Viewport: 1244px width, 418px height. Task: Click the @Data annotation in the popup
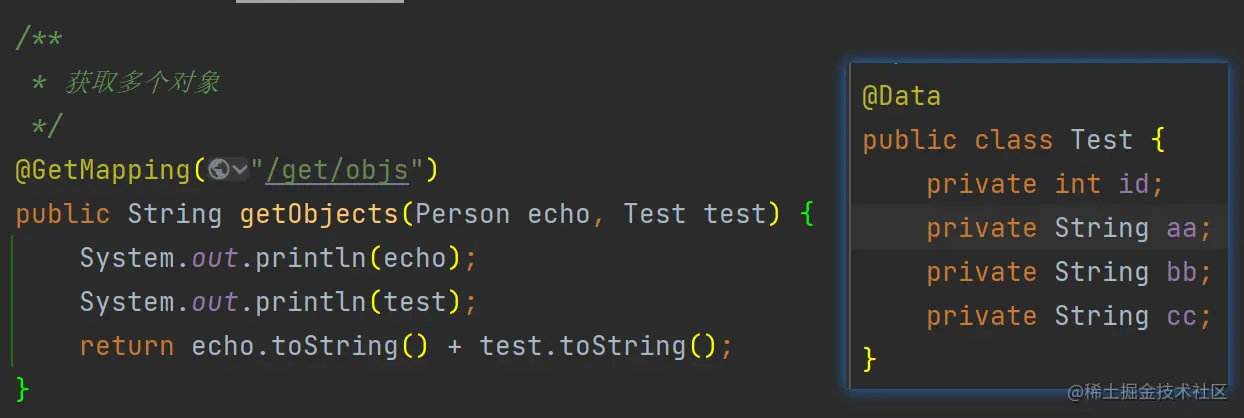[901, 96]
